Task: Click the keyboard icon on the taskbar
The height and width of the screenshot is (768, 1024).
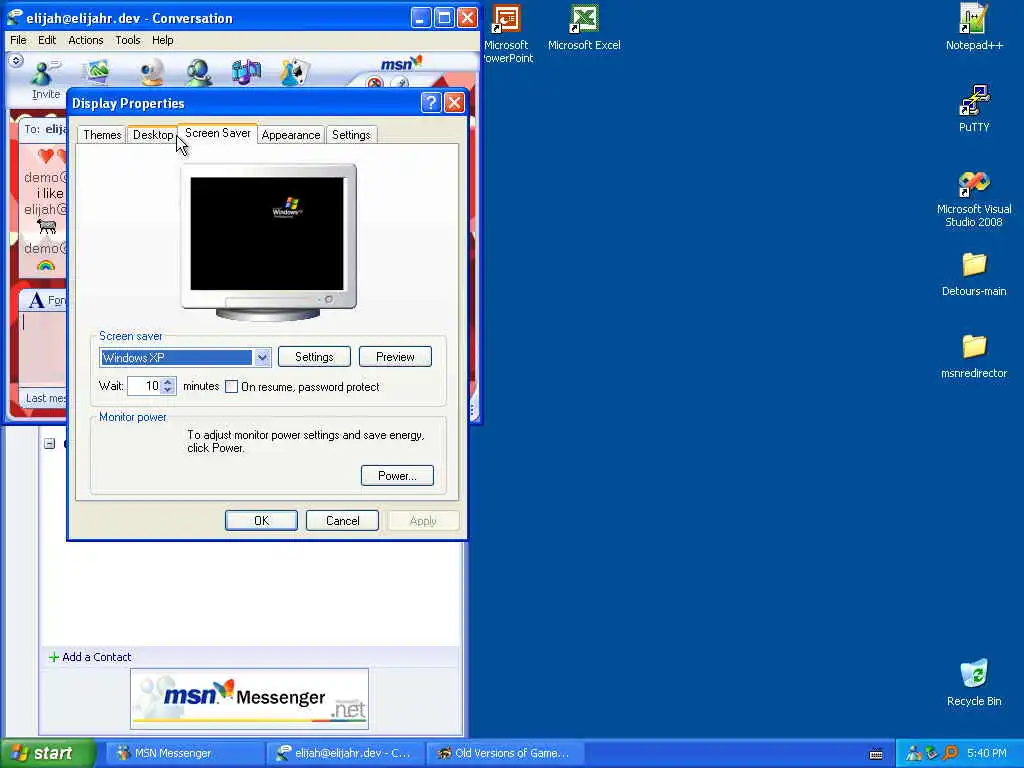Action: tap(876, 754)
